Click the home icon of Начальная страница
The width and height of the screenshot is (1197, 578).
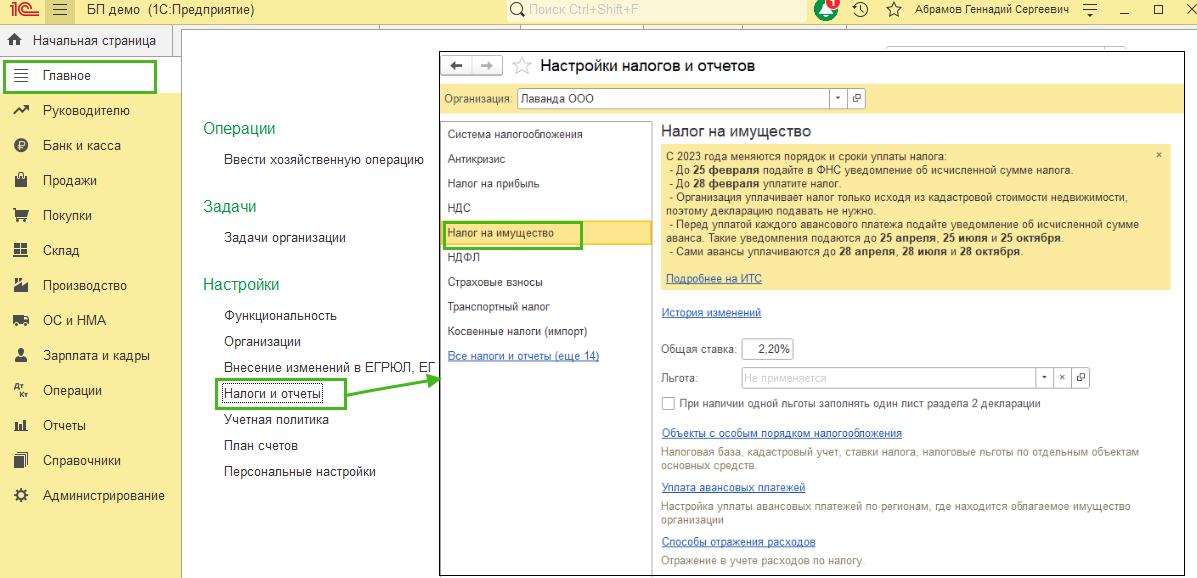tap(15, 40)
